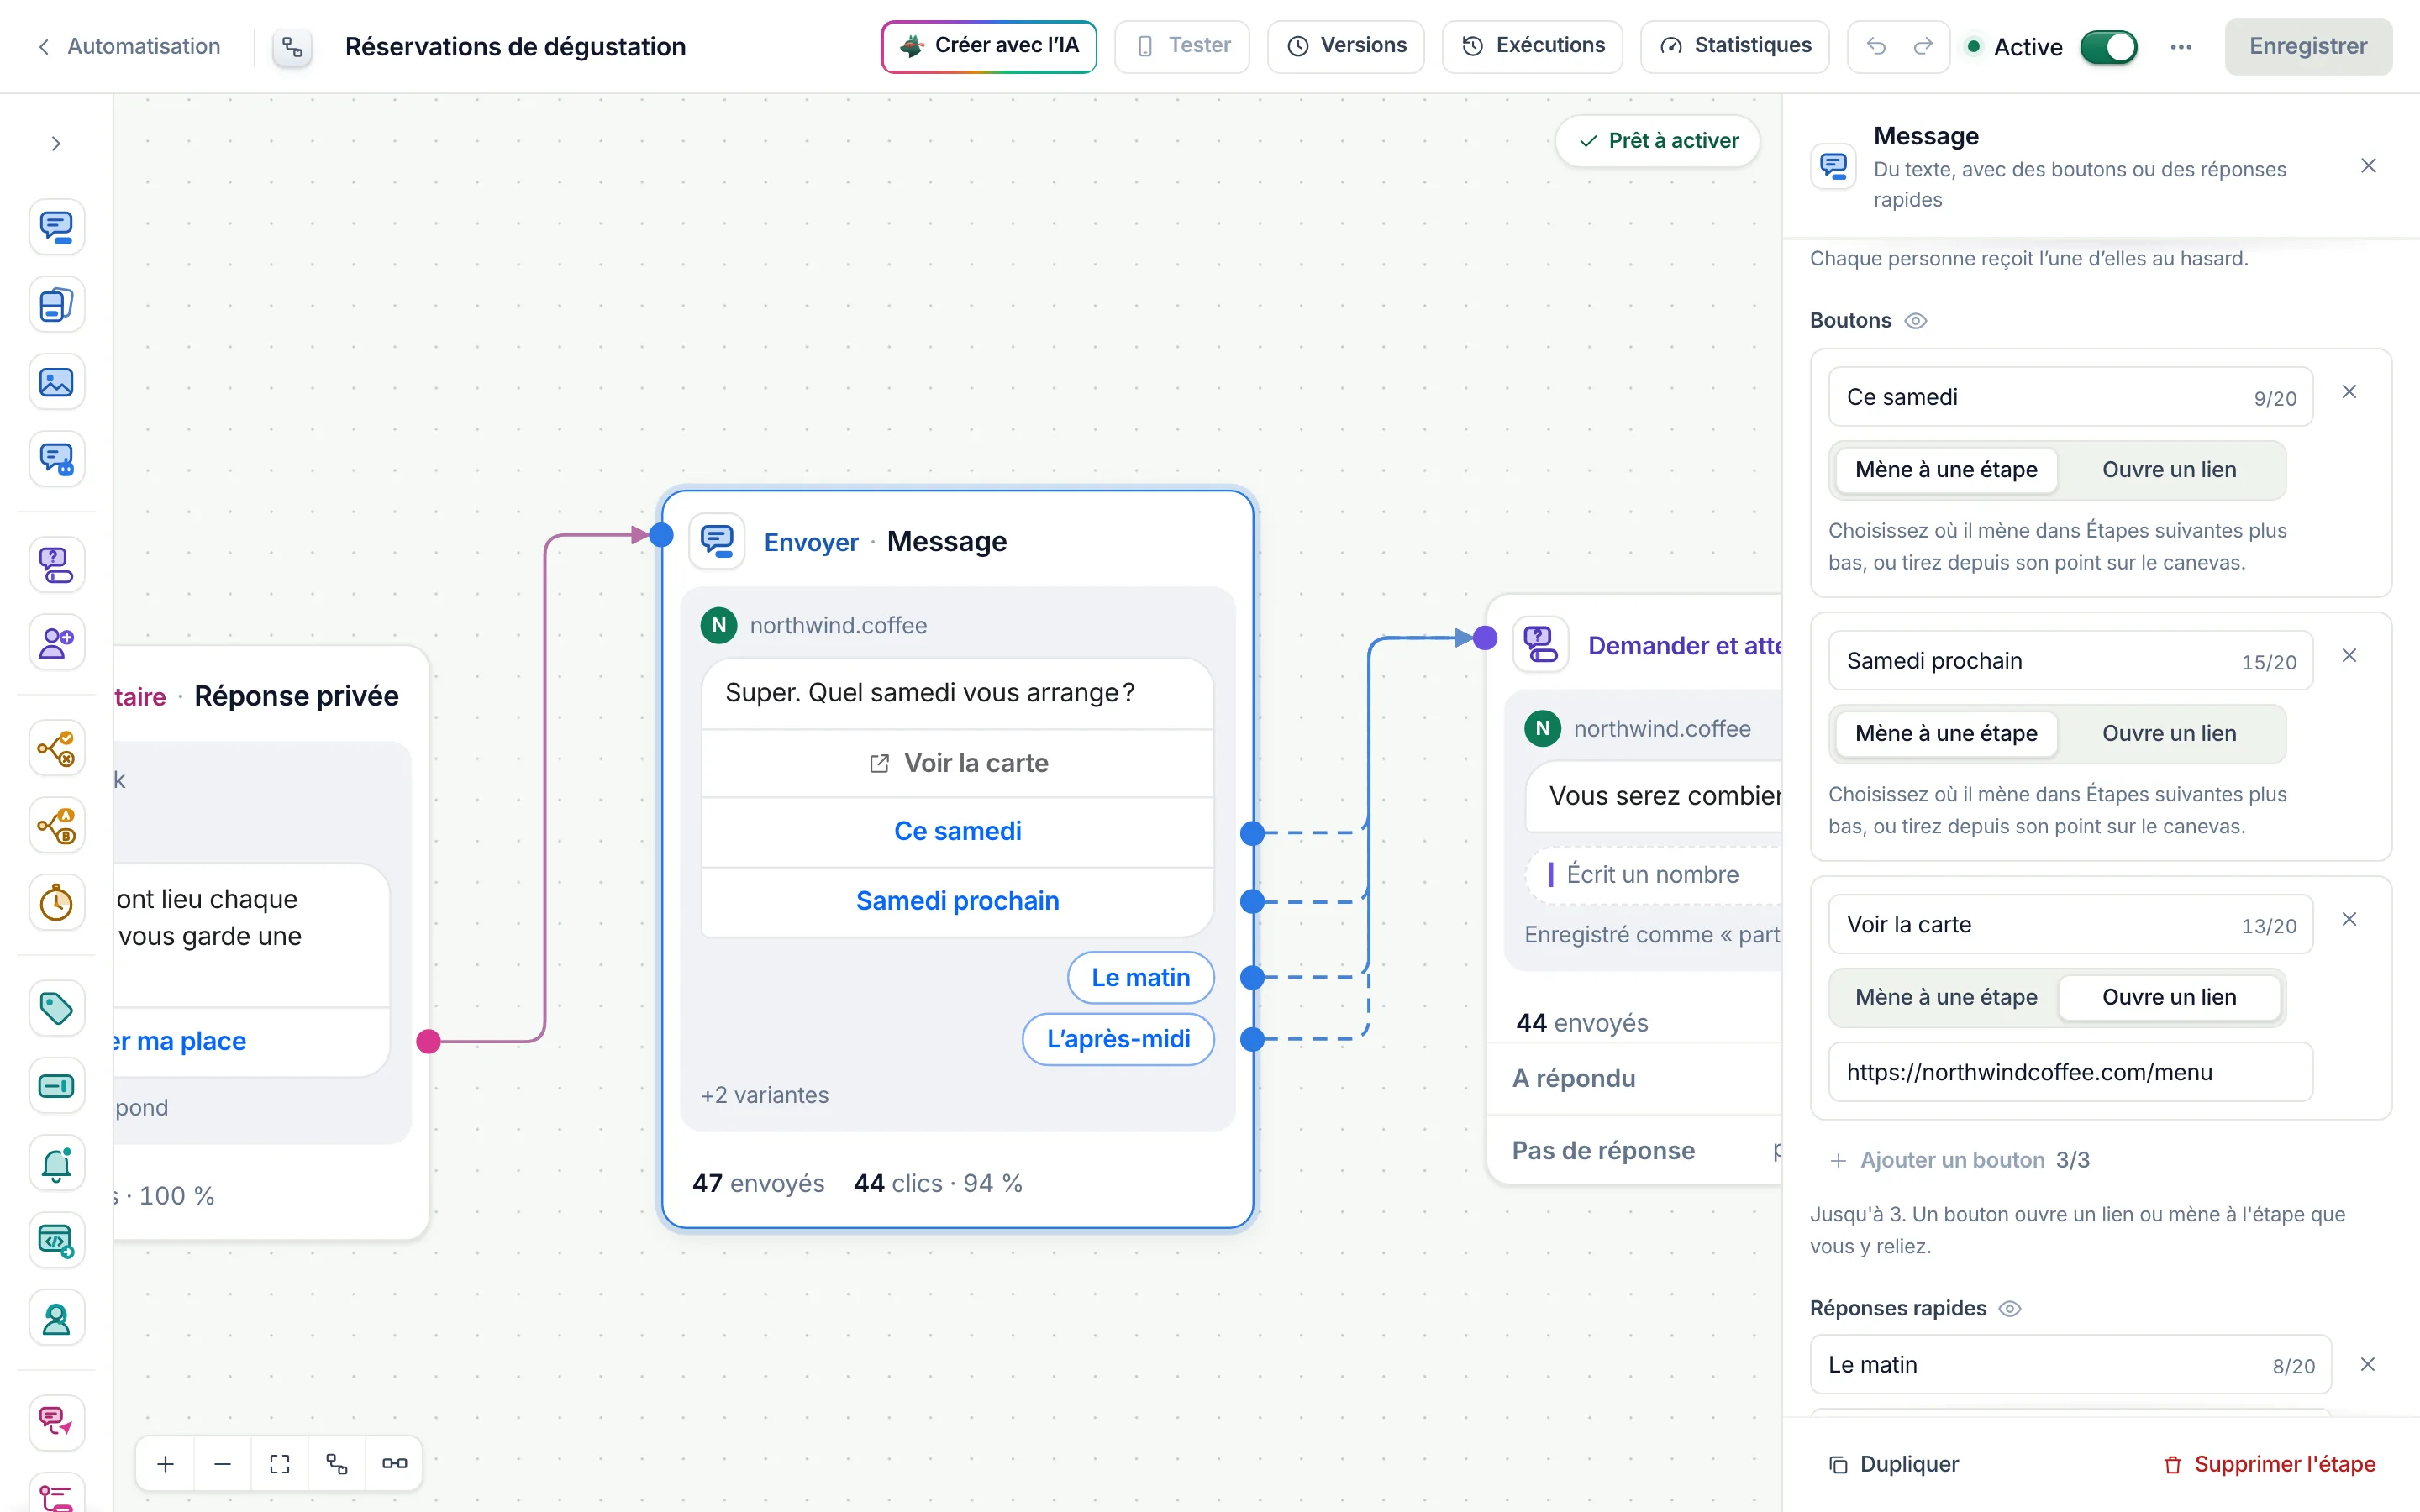Undo the last change

pos(1876,46)
